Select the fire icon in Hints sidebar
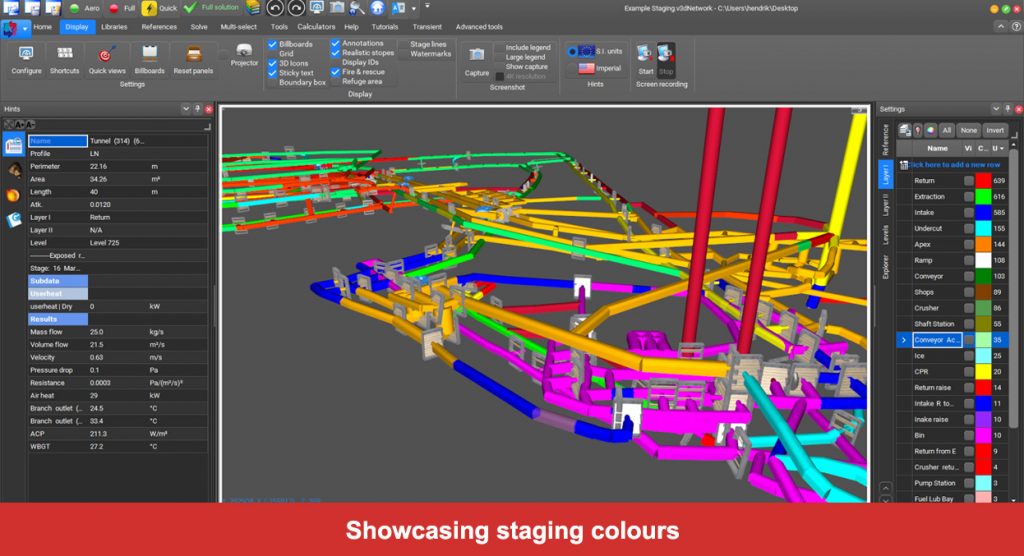This screenshot has height=556, width=1024. tap(15, 195)
